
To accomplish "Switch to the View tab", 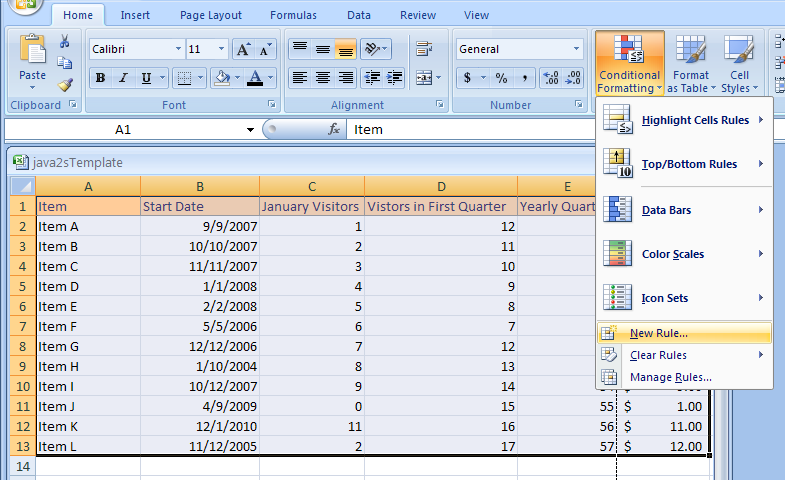I will tap(476, 15).
